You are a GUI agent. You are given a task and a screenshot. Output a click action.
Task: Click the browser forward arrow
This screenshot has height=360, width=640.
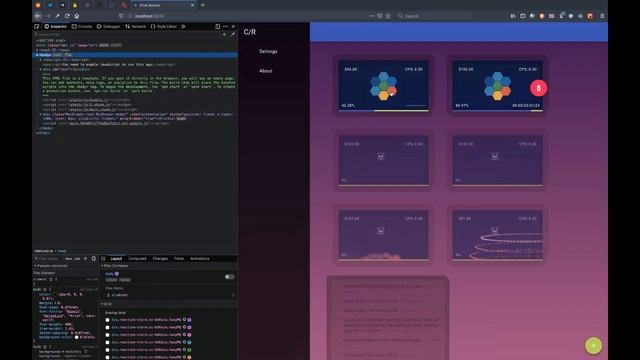48,16
